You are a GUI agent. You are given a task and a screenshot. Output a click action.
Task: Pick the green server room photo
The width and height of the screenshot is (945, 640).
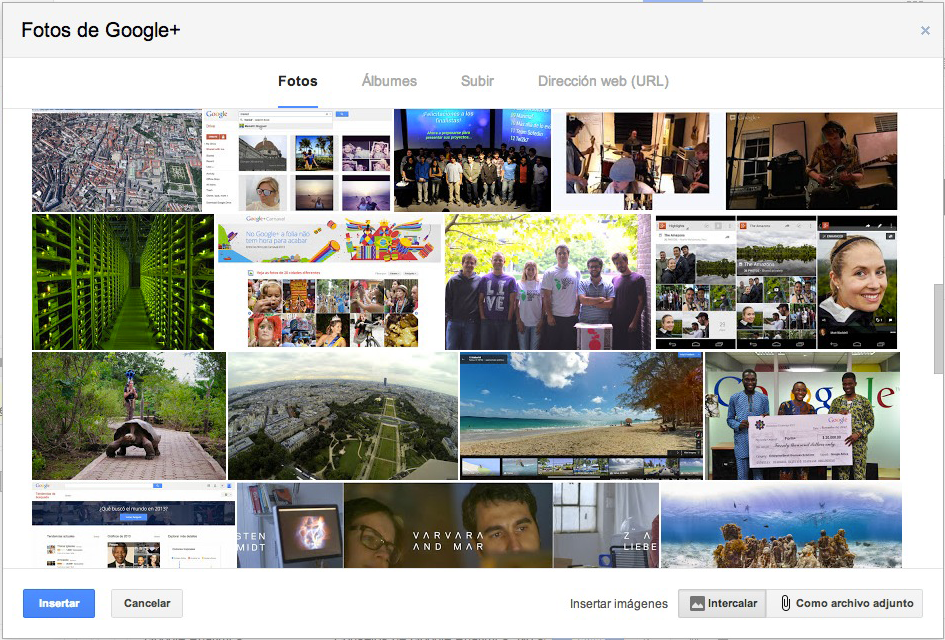point(123,282)
